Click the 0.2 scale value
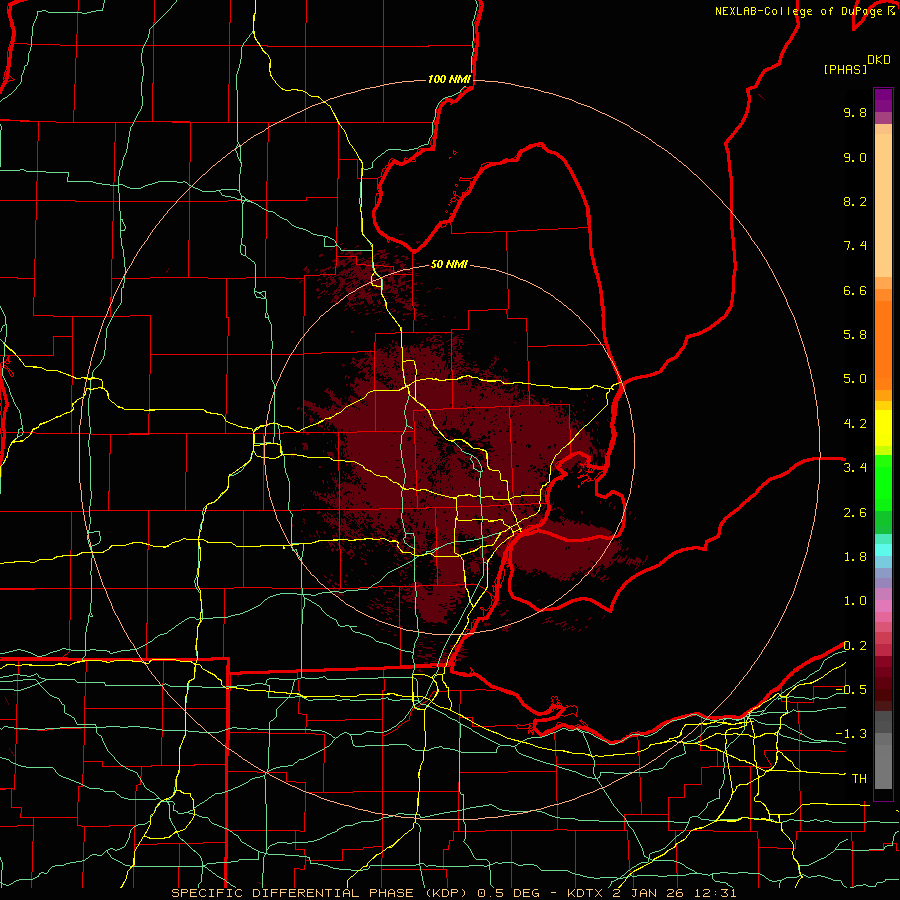The width and height of the screenshot is (900, 900). click(x=855, y=646)
